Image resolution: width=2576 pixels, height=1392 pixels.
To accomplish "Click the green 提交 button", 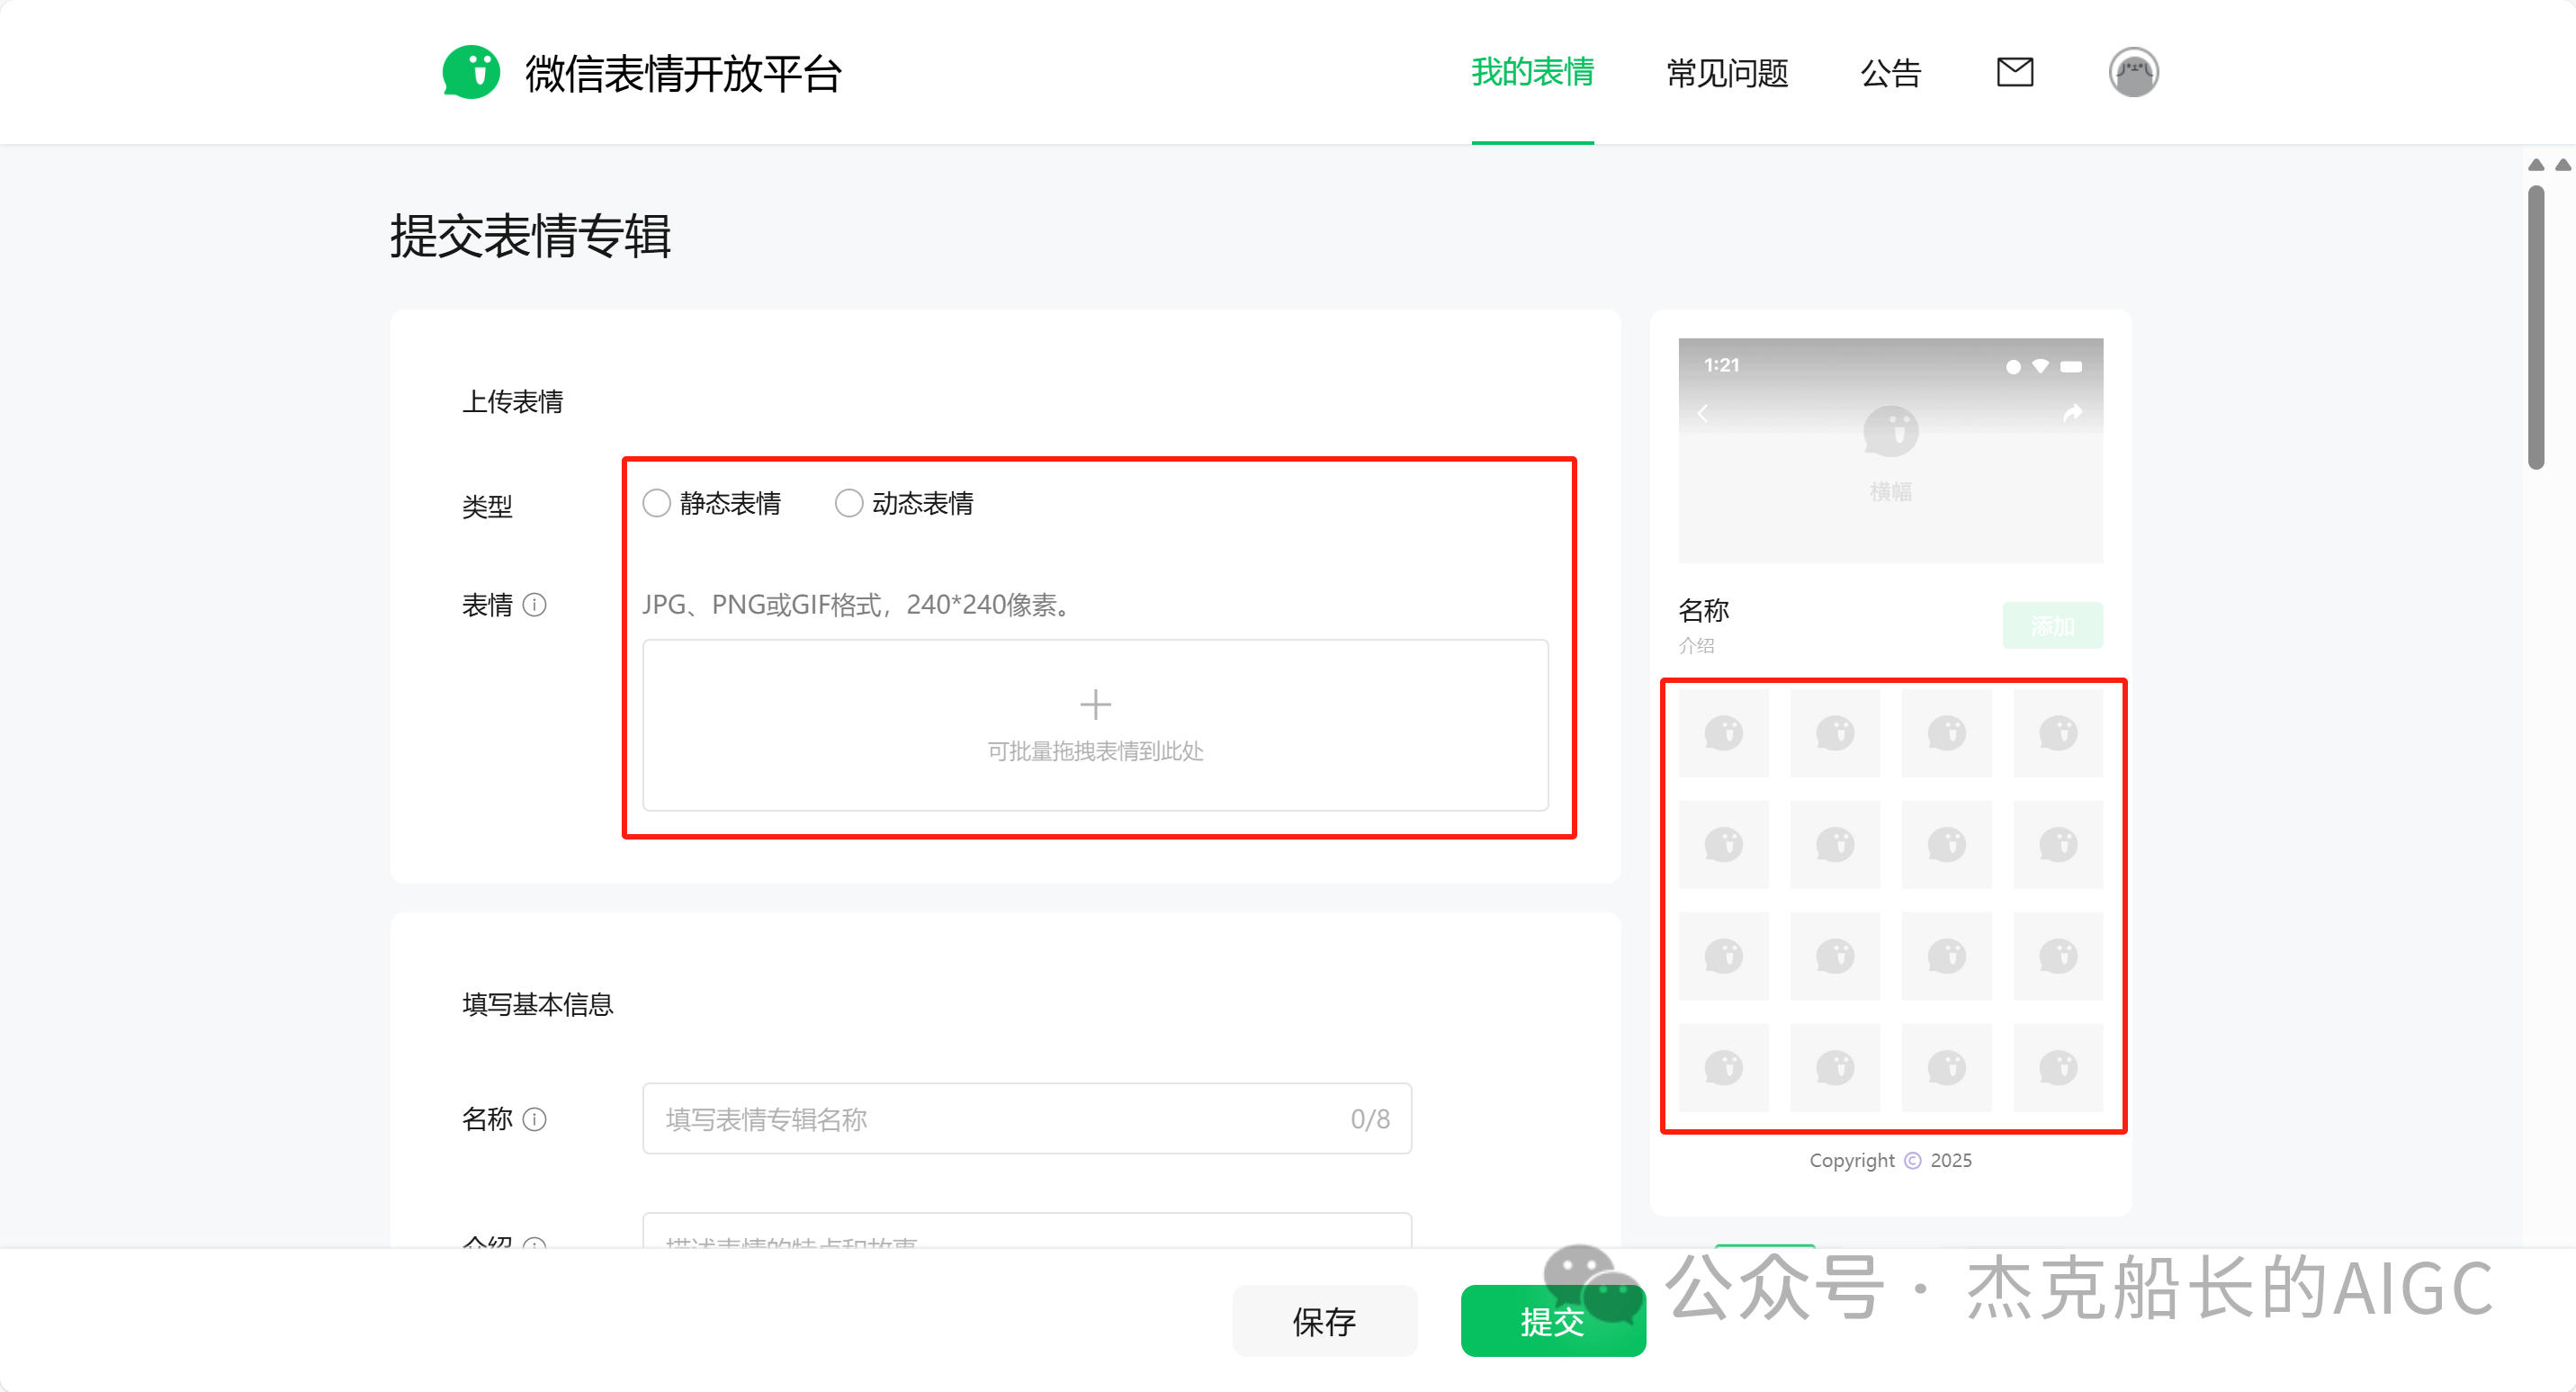I will click(1551, 1322).
